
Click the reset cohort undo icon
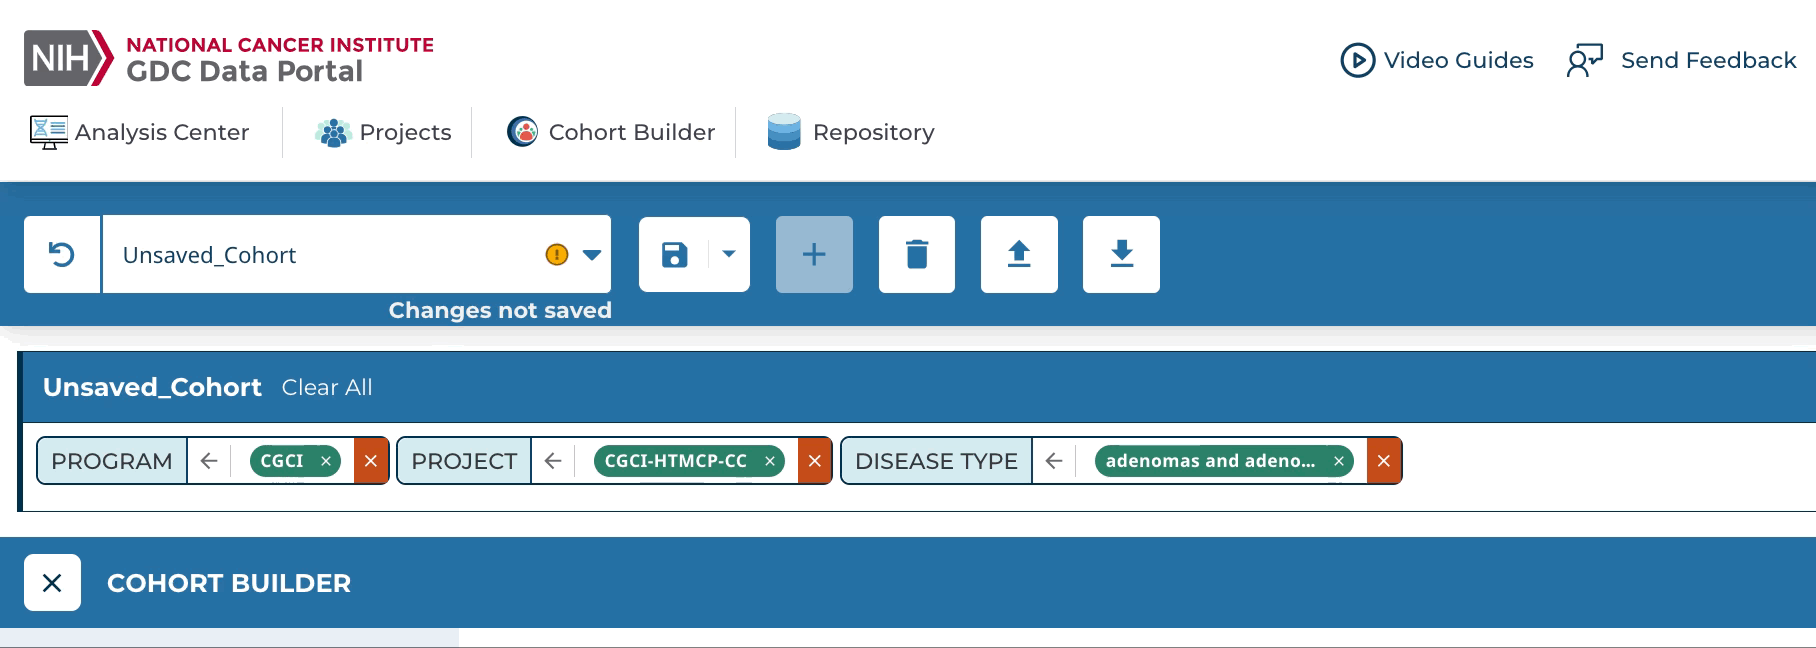62,255
